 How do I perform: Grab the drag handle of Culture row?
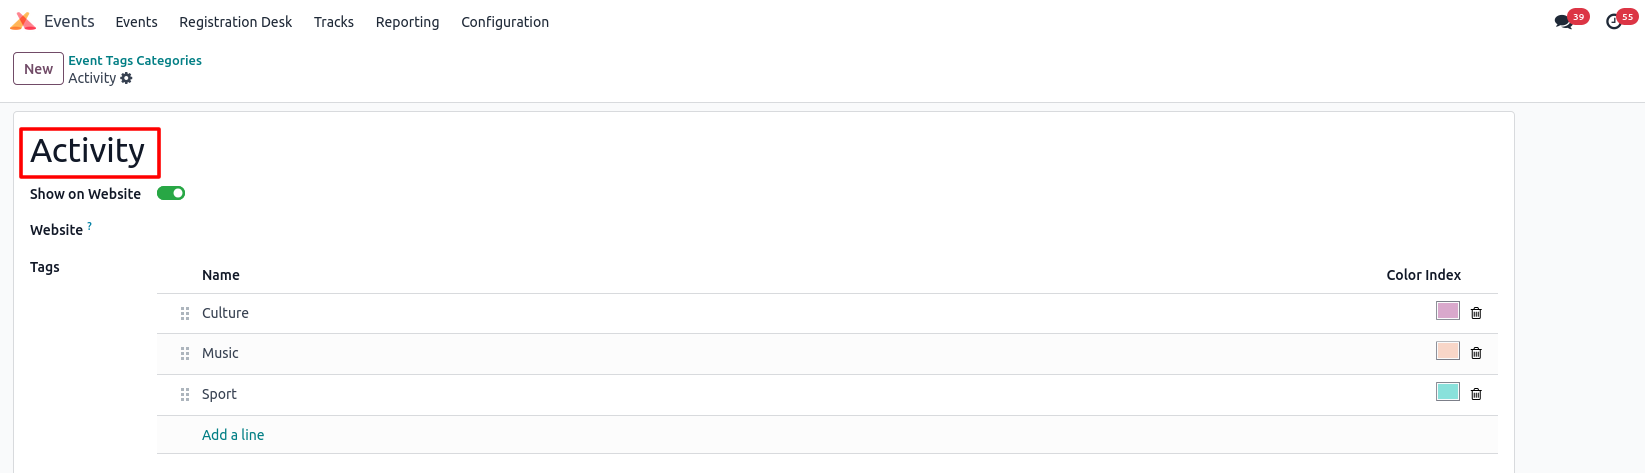coord(185,313)
